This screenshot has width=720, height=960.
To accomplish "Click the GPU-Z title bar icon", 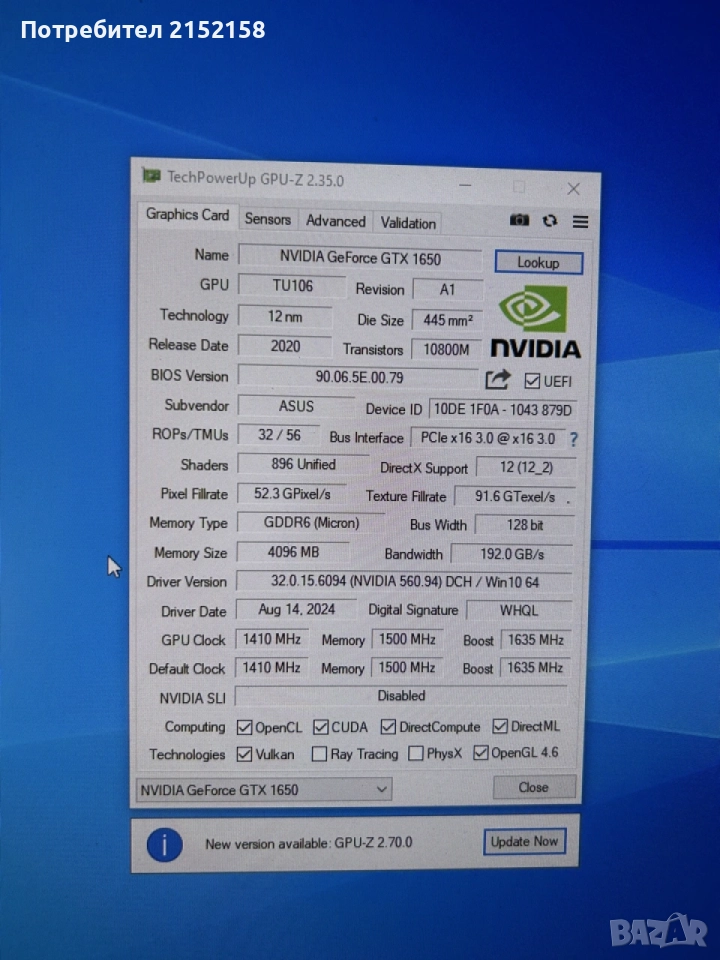I will pos(151,176).
